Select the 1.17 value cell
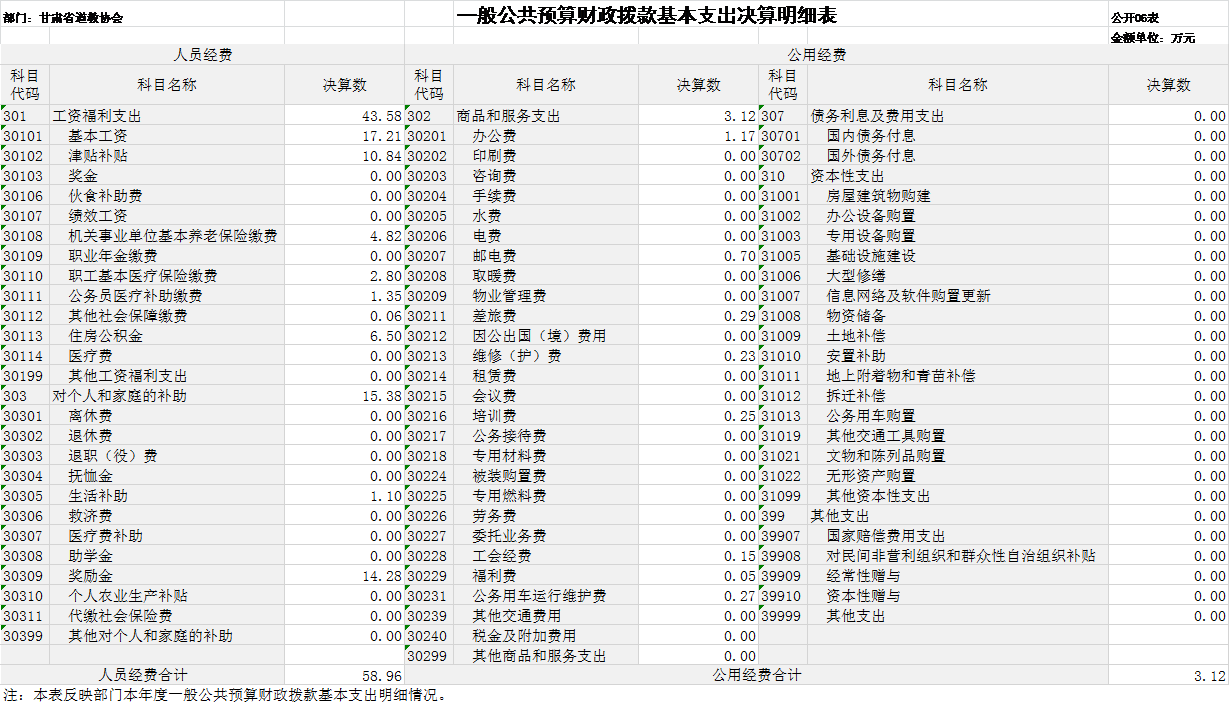The height and width of the screenshot is (706, 1230). [x=698, y=136]
